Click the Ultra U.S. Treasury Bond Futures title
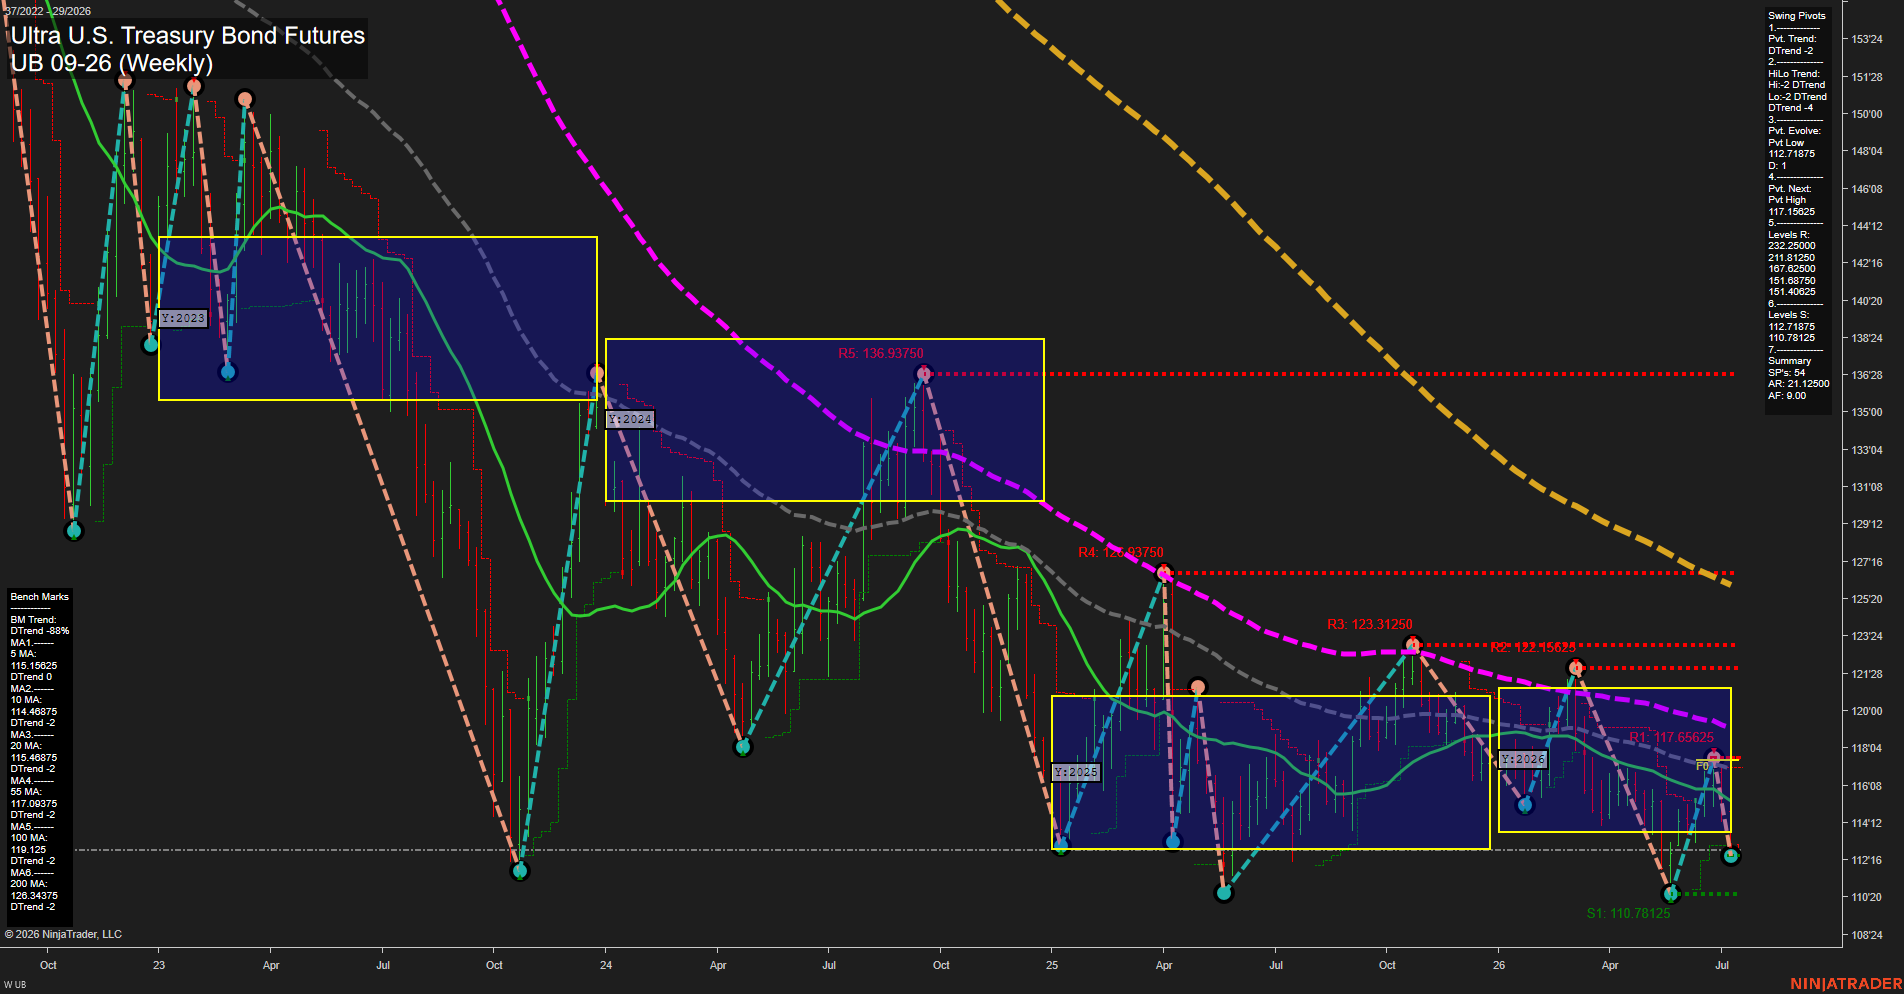 [188, 35]
